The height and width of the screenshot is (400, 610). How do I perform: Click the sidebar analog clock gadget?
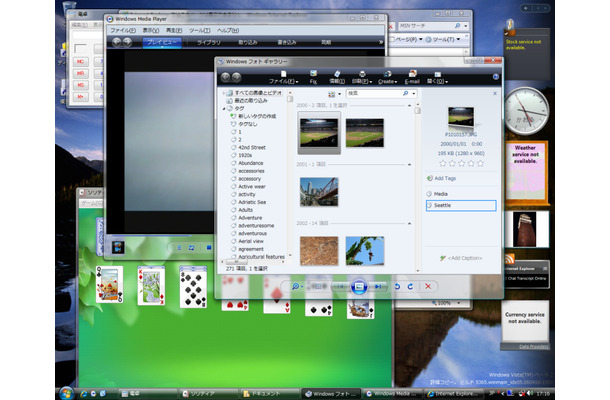point(527,111)
